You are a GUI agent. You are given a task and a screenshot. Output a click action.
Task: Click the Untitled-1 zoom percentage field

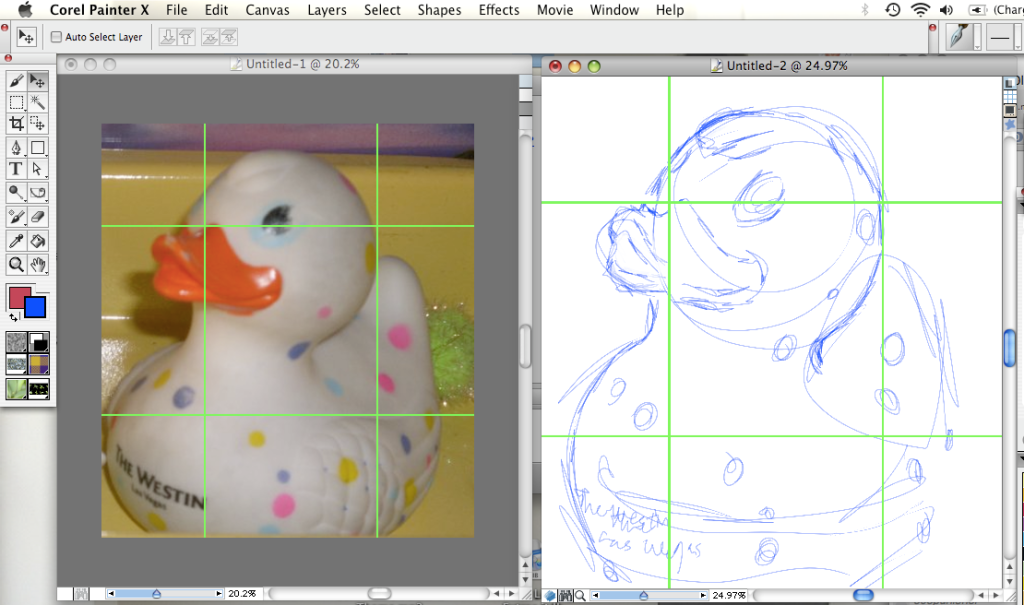coord(240,594)
